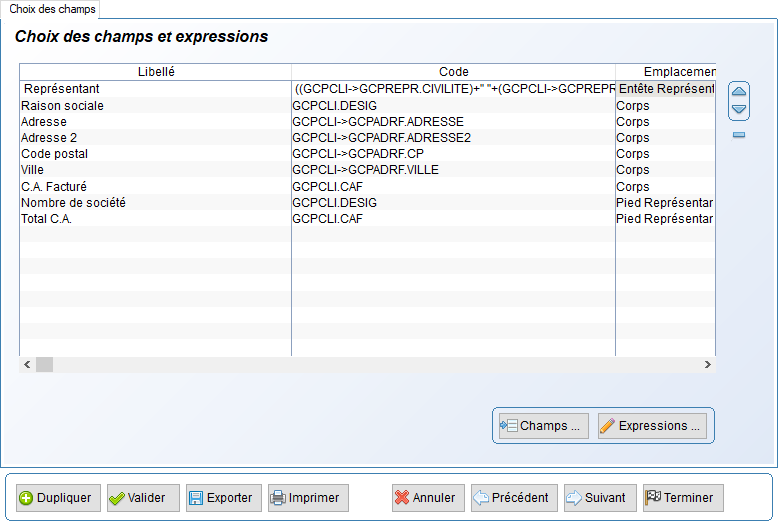
Task: Advance with the Suivant button
Action: tap(600, 498)
